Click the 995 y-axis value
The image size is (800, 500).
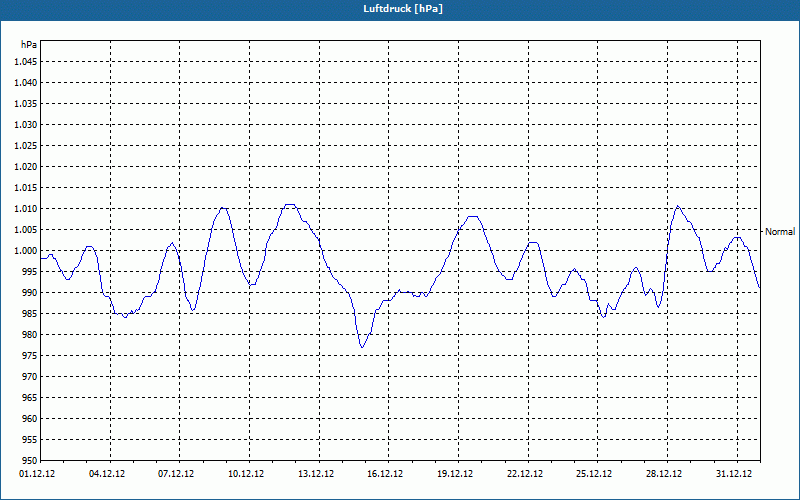click(x=30, y=271)
